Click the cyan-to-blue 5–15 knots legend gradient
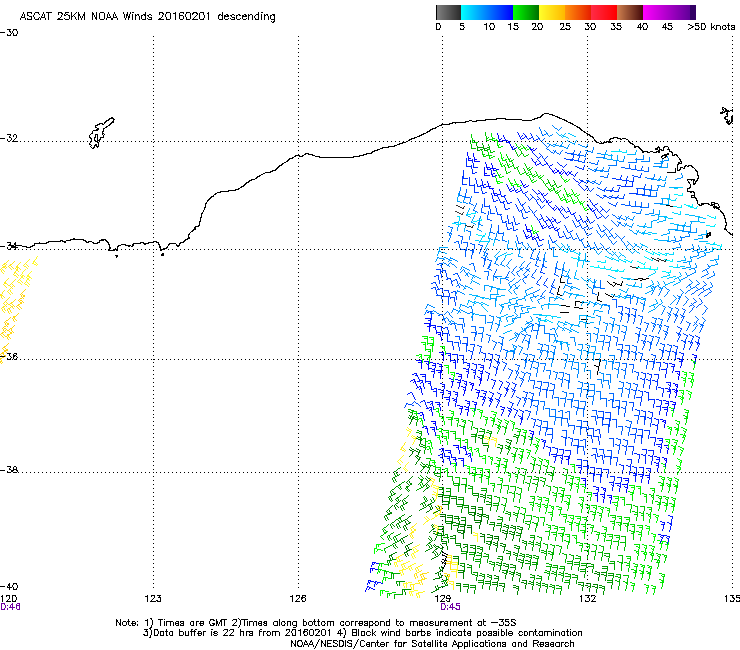The width and height of the screenshot is (740, 650). (487, 12)
